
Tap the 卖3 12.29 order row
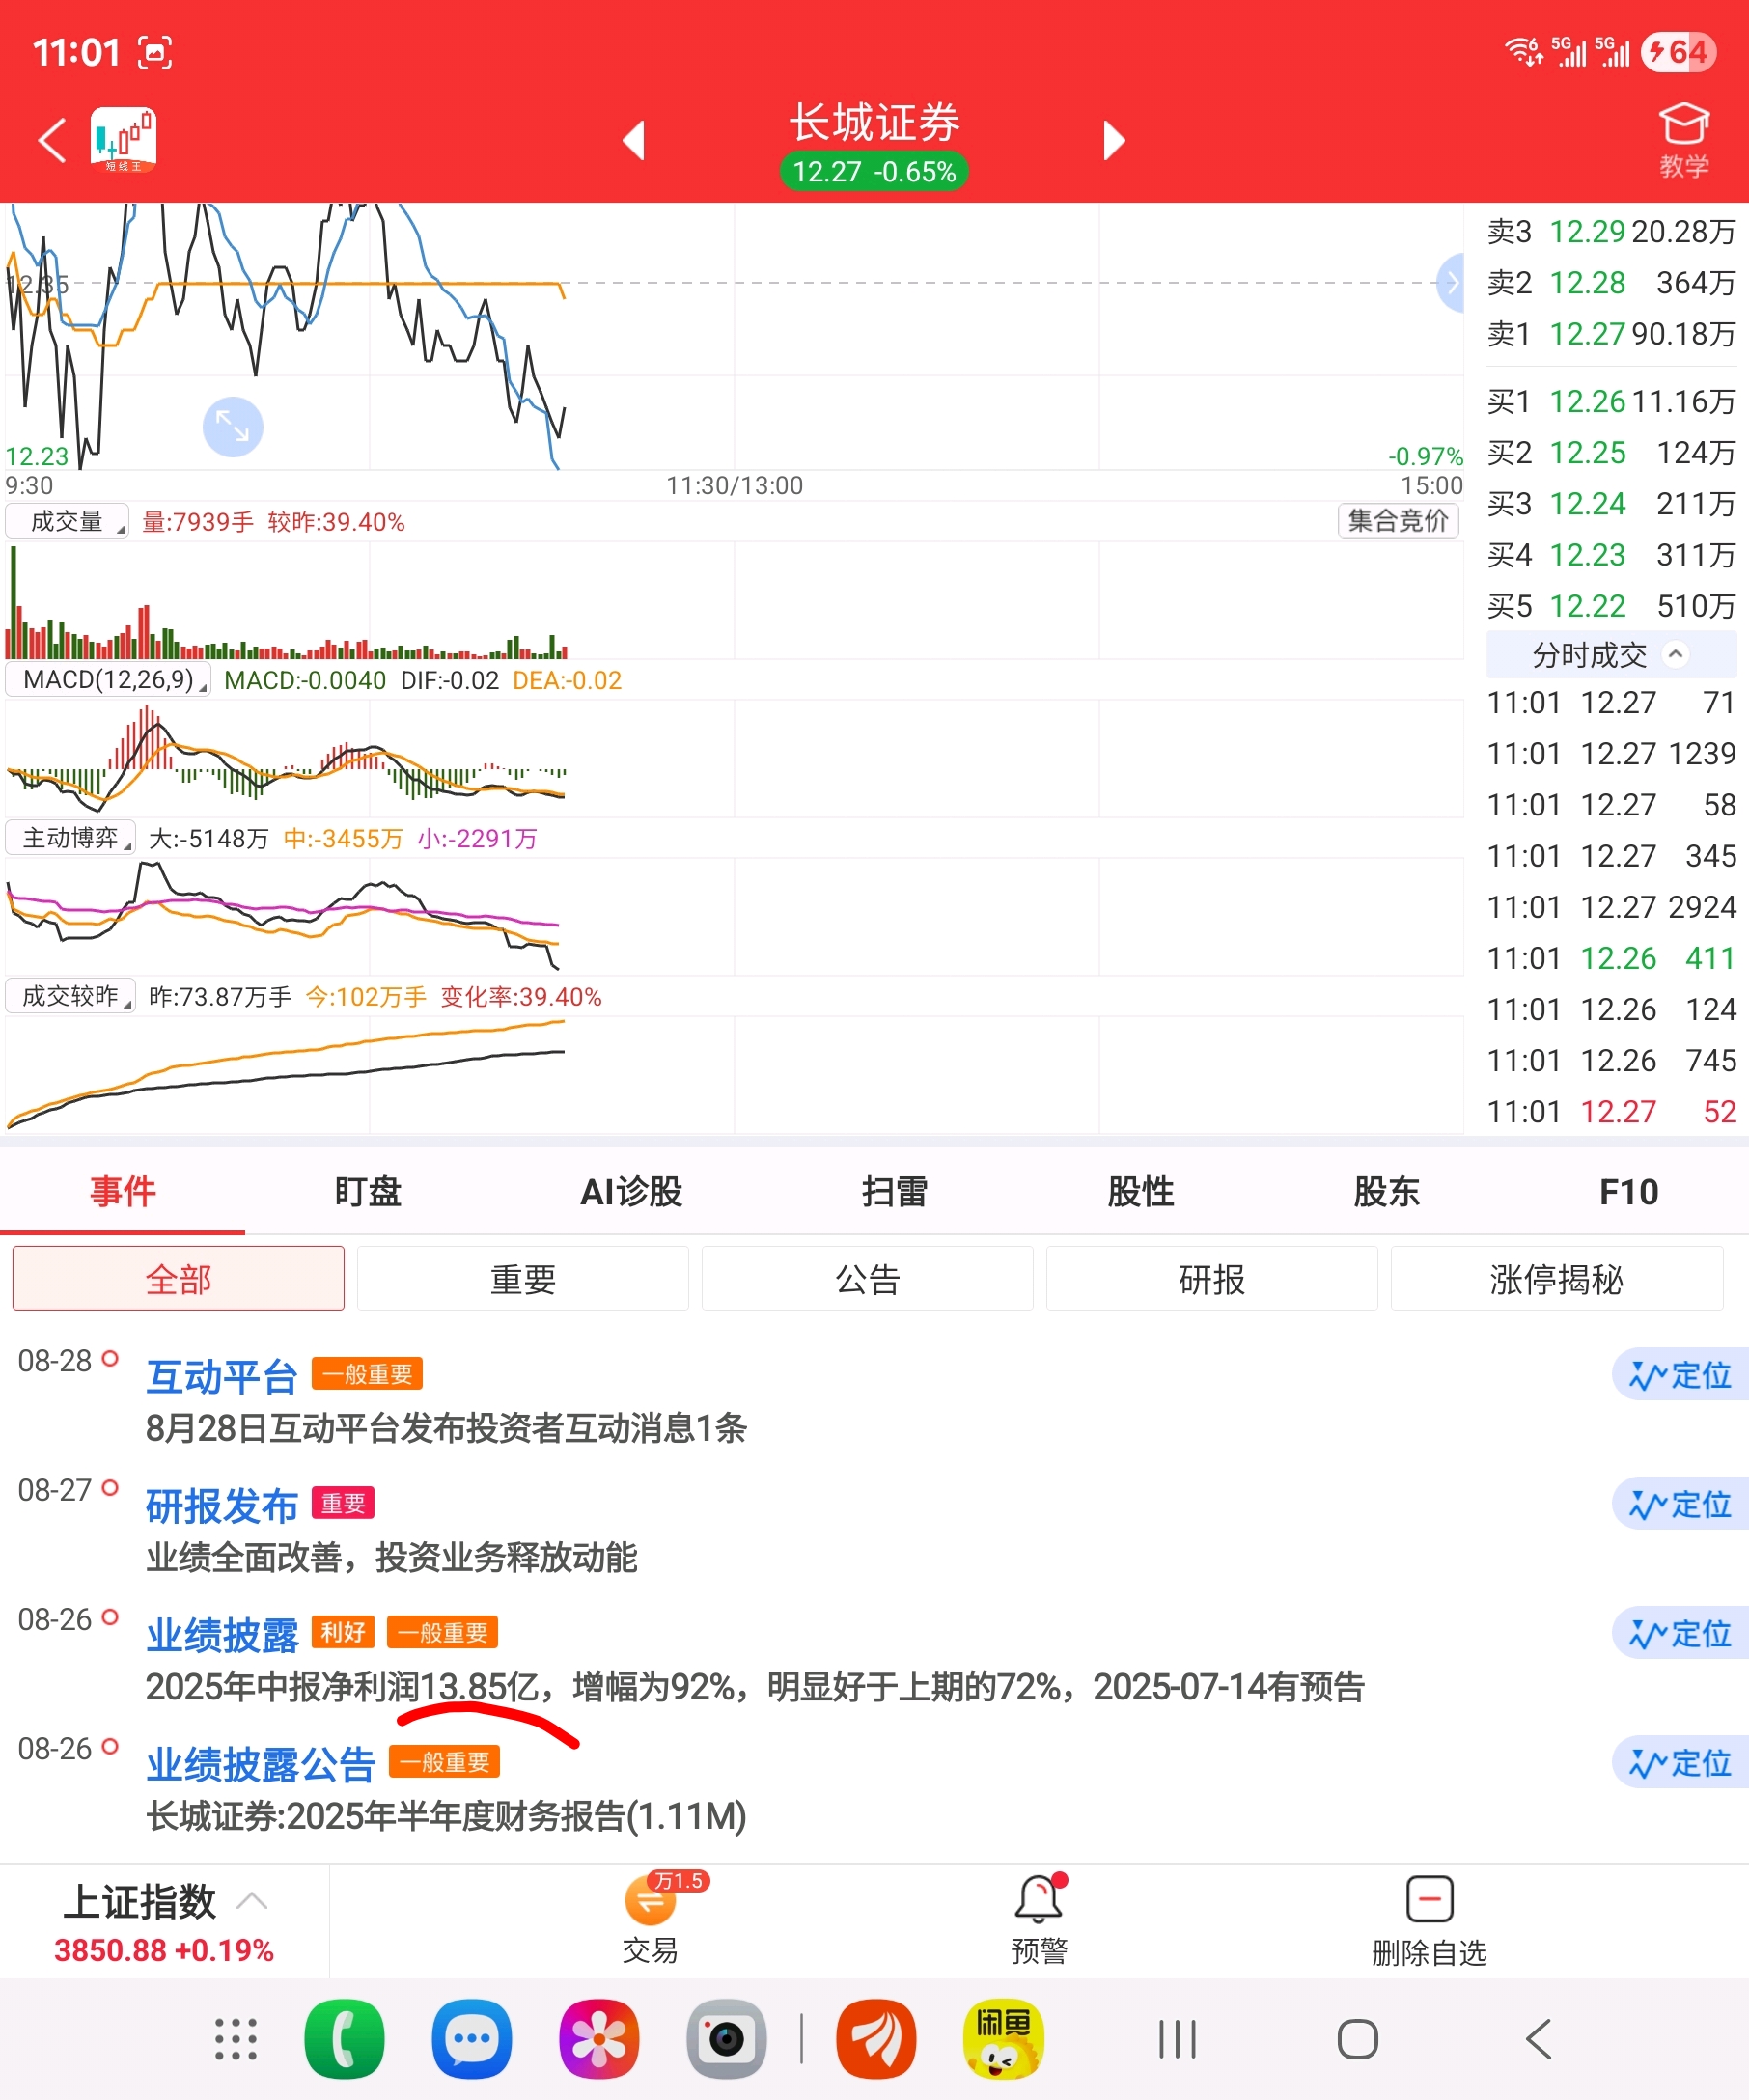(1611, 232)
